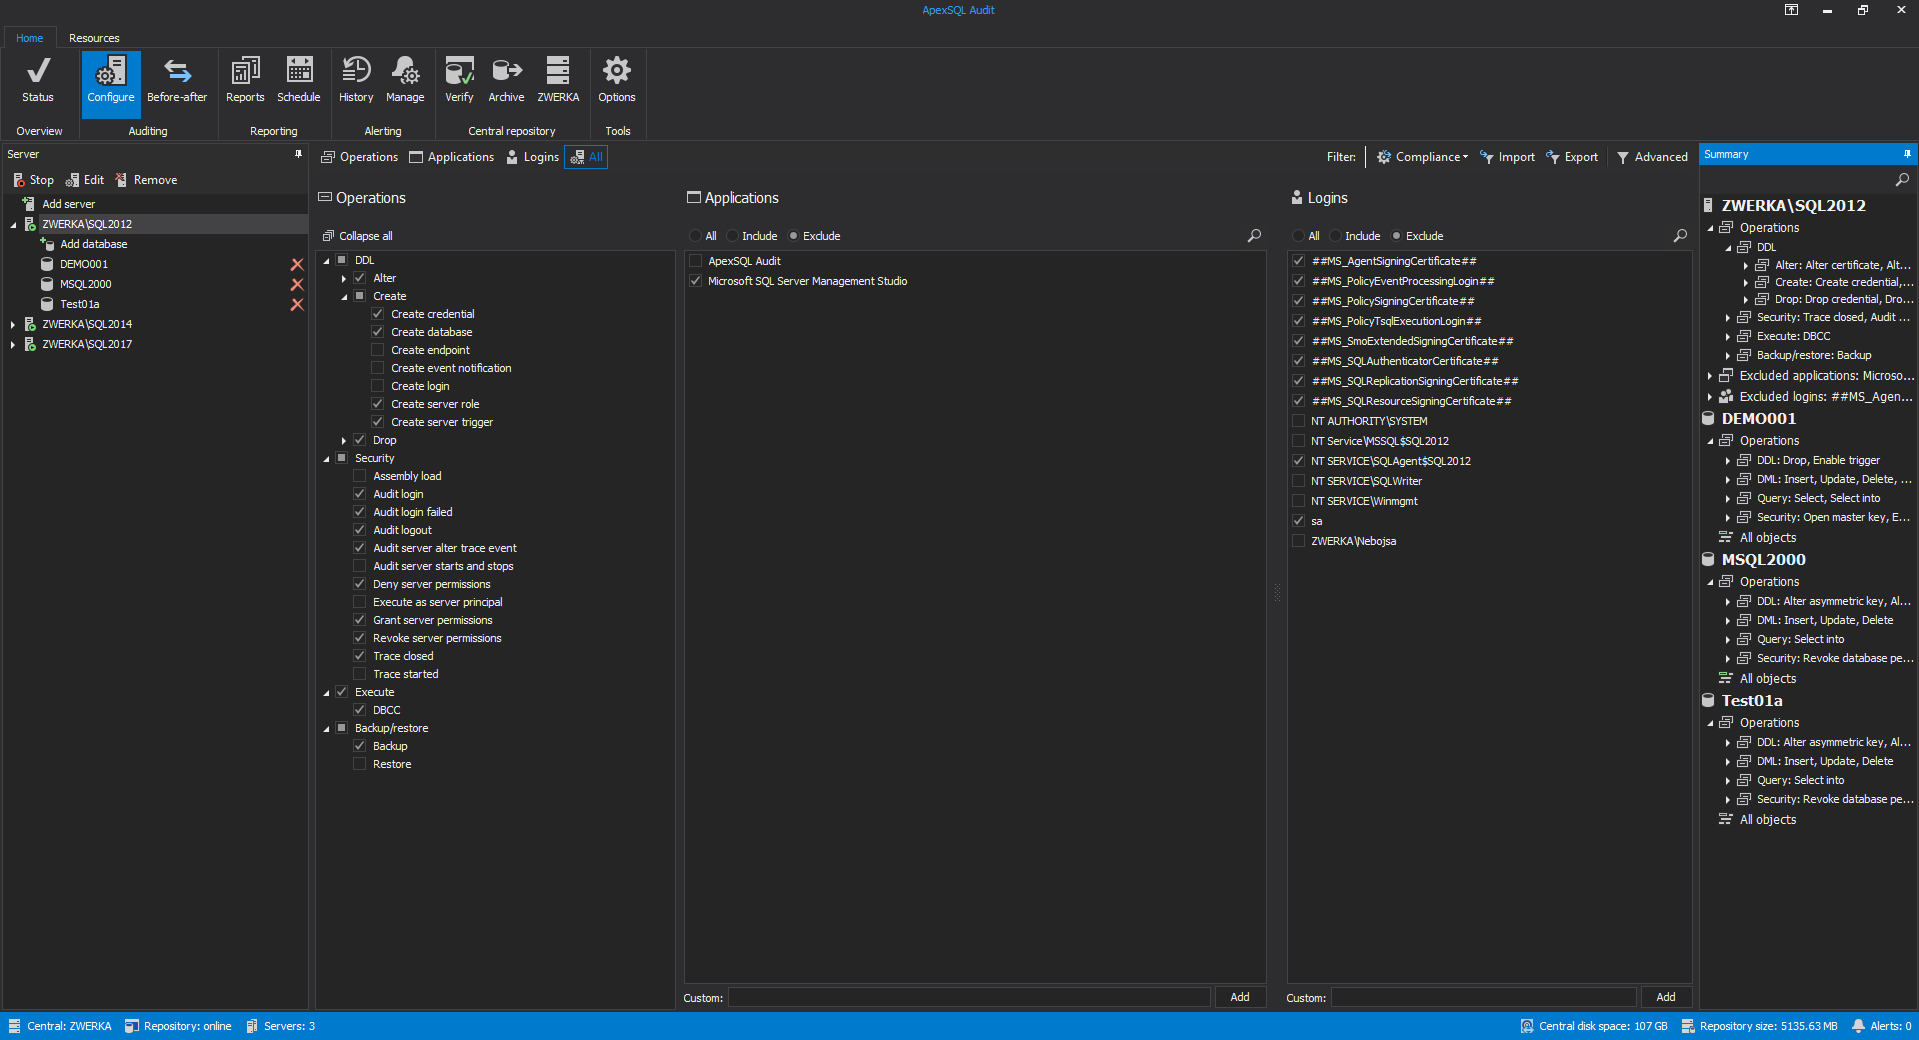
Task: Click the Reports icon in the ribbon
Action: (x=245, y=80)
